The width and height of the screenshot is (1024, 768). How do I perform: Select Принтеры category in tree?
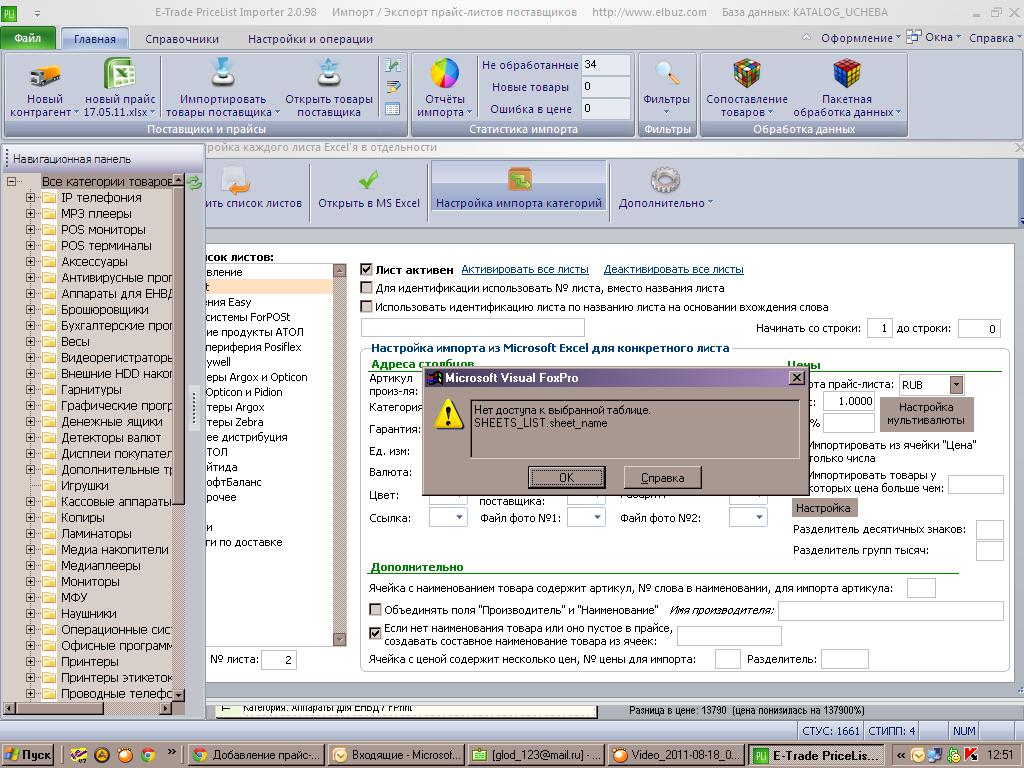(x=89, y=662)
